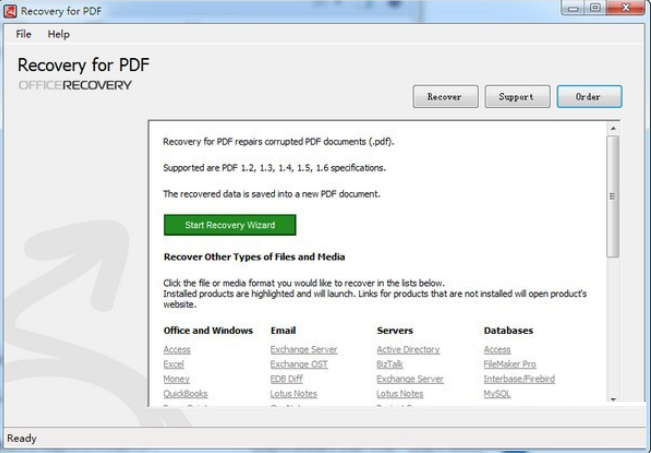Click the Recovery for PDF title bar icon

(x=10, y=11)
